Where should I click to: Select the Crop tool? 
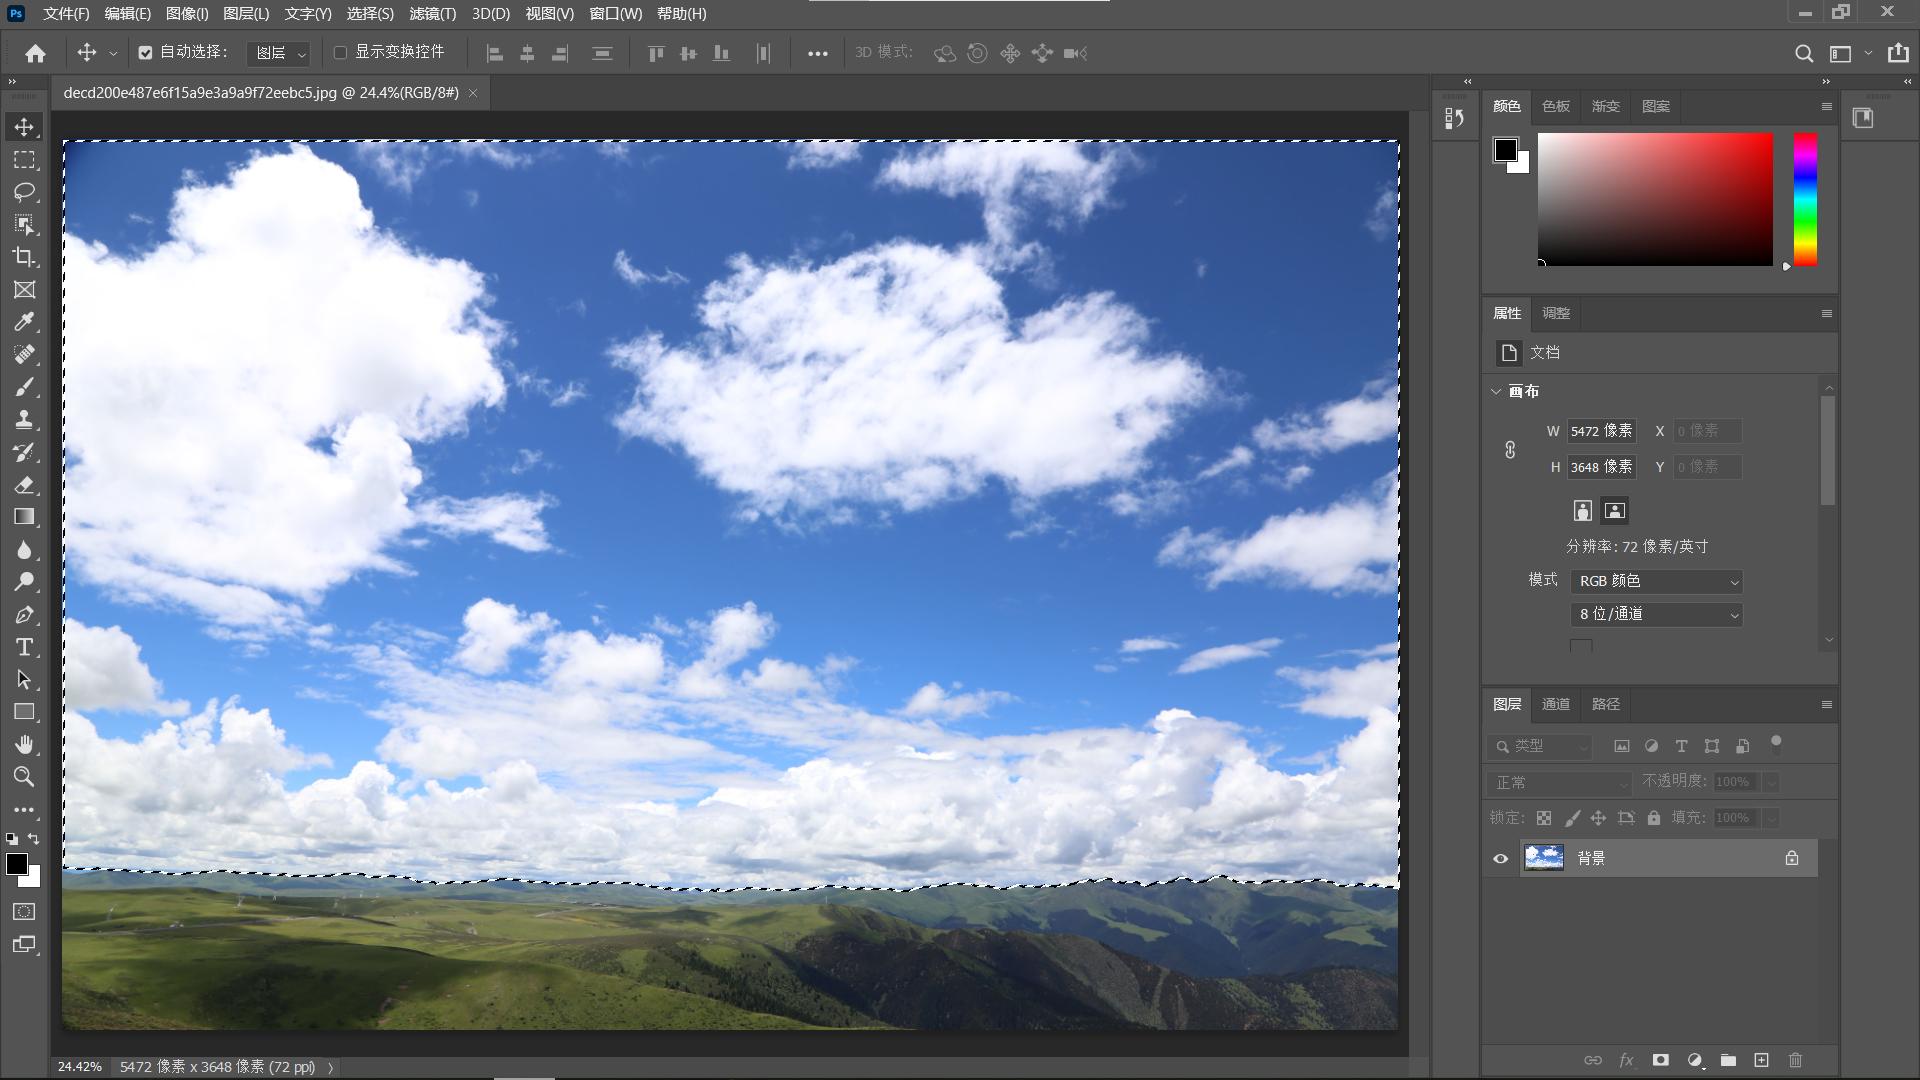(x=25, y=257)
